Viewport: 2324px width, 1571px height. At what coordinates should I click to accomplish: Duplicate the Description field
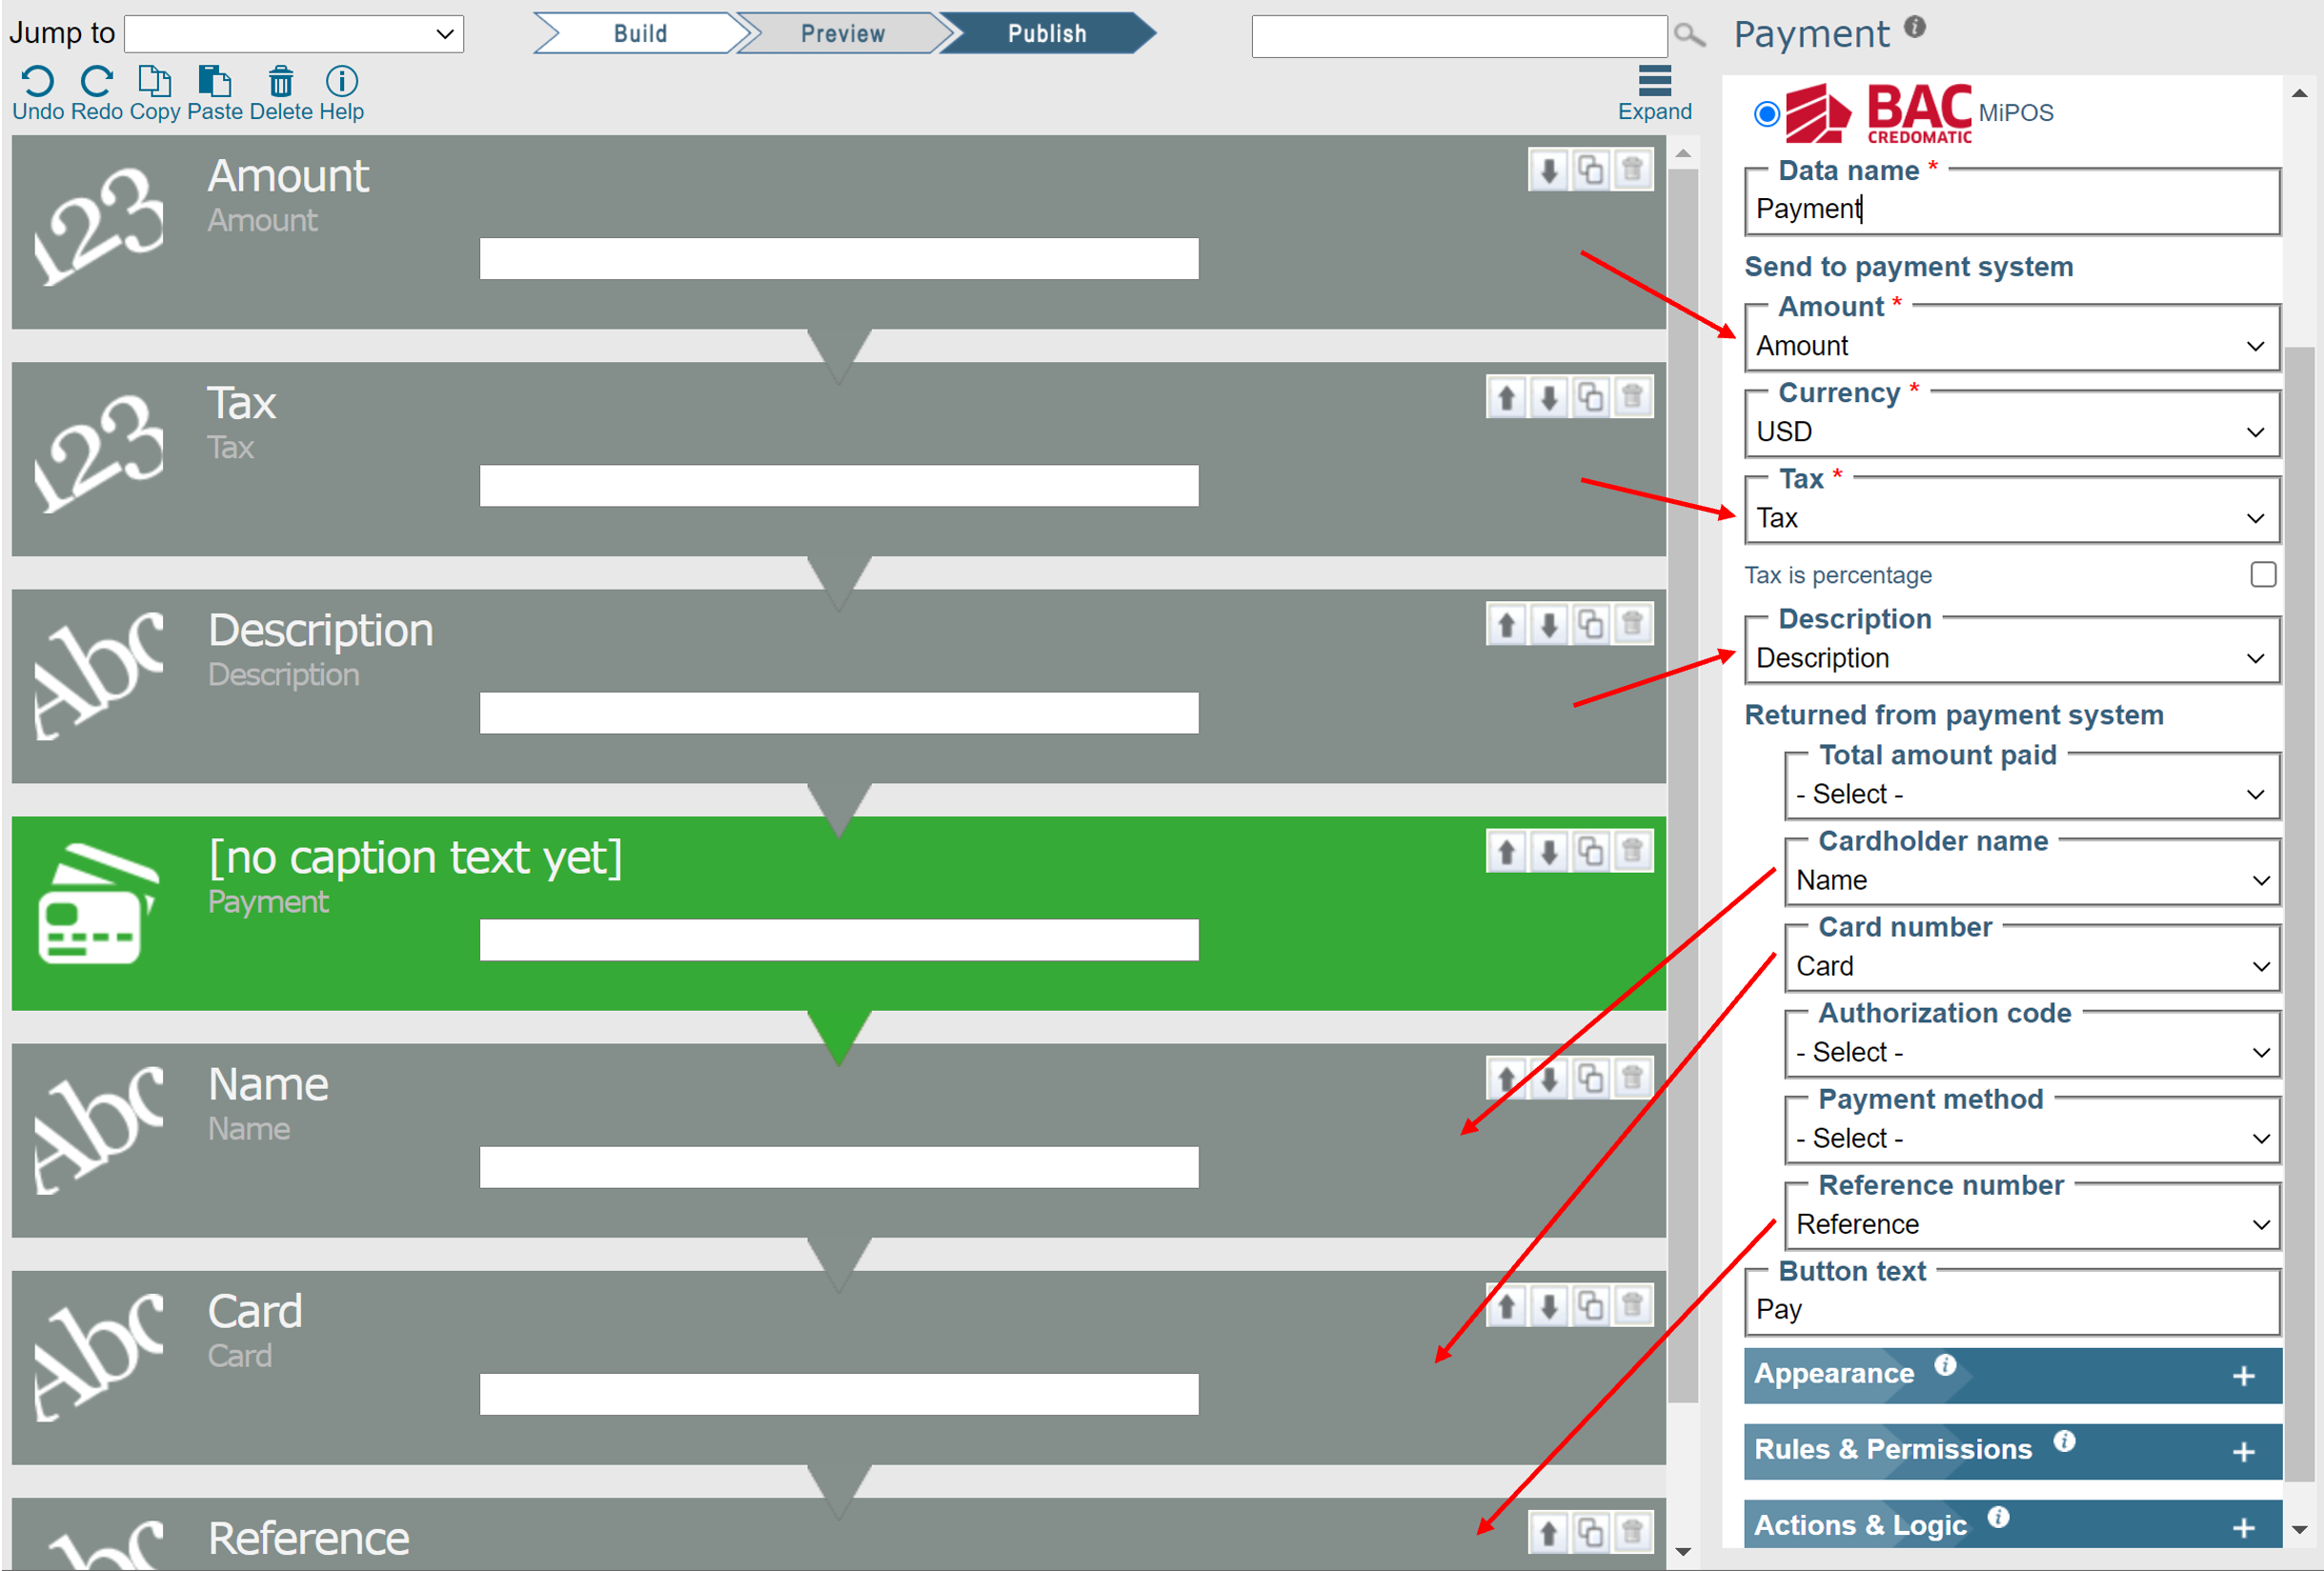coord(1591,625)
